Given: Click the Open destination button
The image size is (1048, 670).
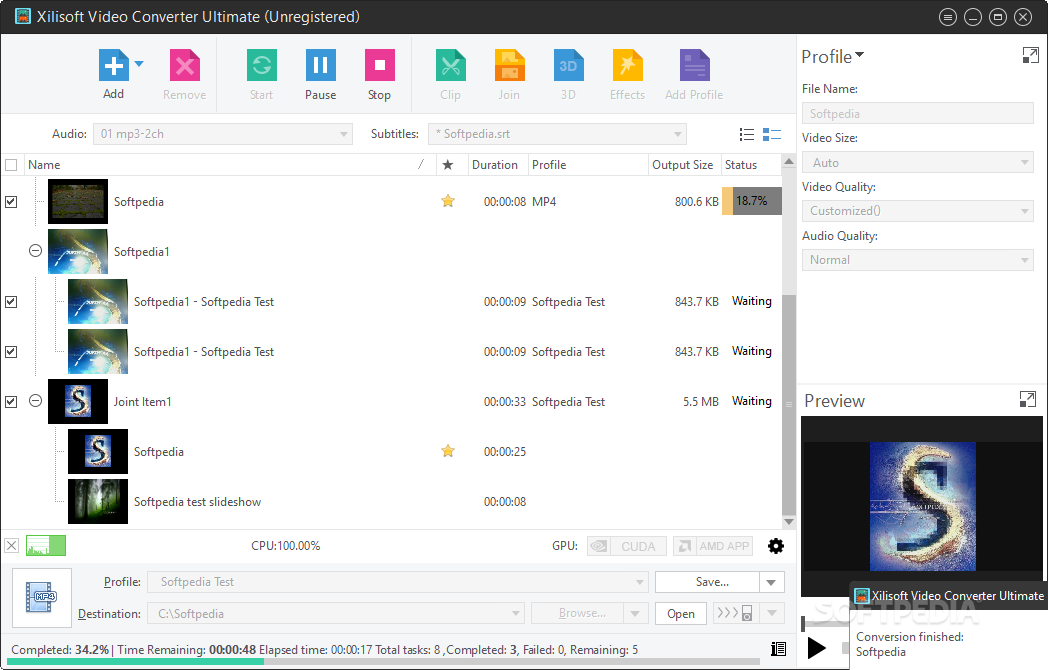Looking at the screenshot, I should coord(680,613).
